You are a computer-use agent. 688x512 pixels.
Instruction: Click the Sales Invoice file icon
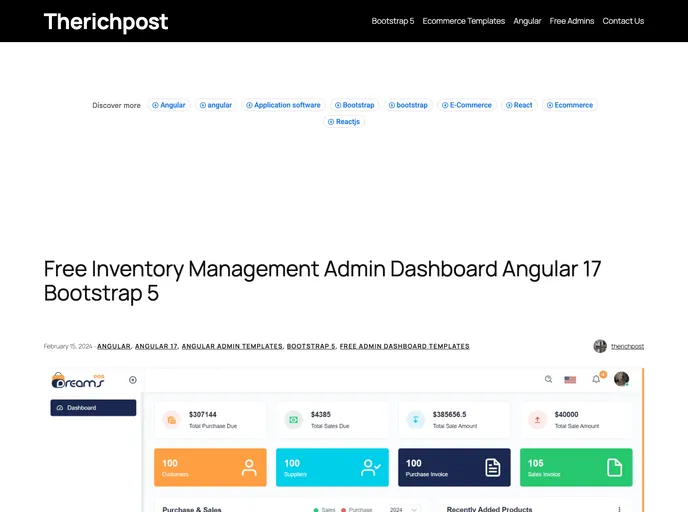tap(615, 467)
